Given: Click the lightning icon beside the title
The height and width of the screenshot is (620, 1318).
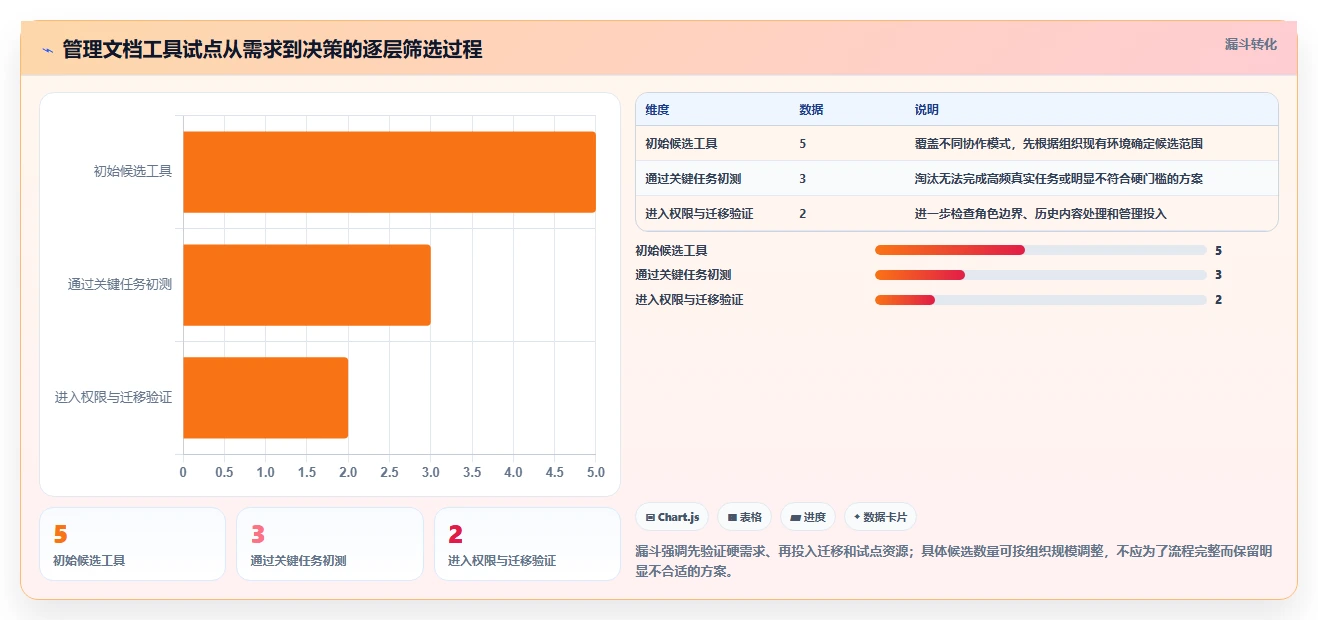Looking at the screenshot, I should click(47, 50).
